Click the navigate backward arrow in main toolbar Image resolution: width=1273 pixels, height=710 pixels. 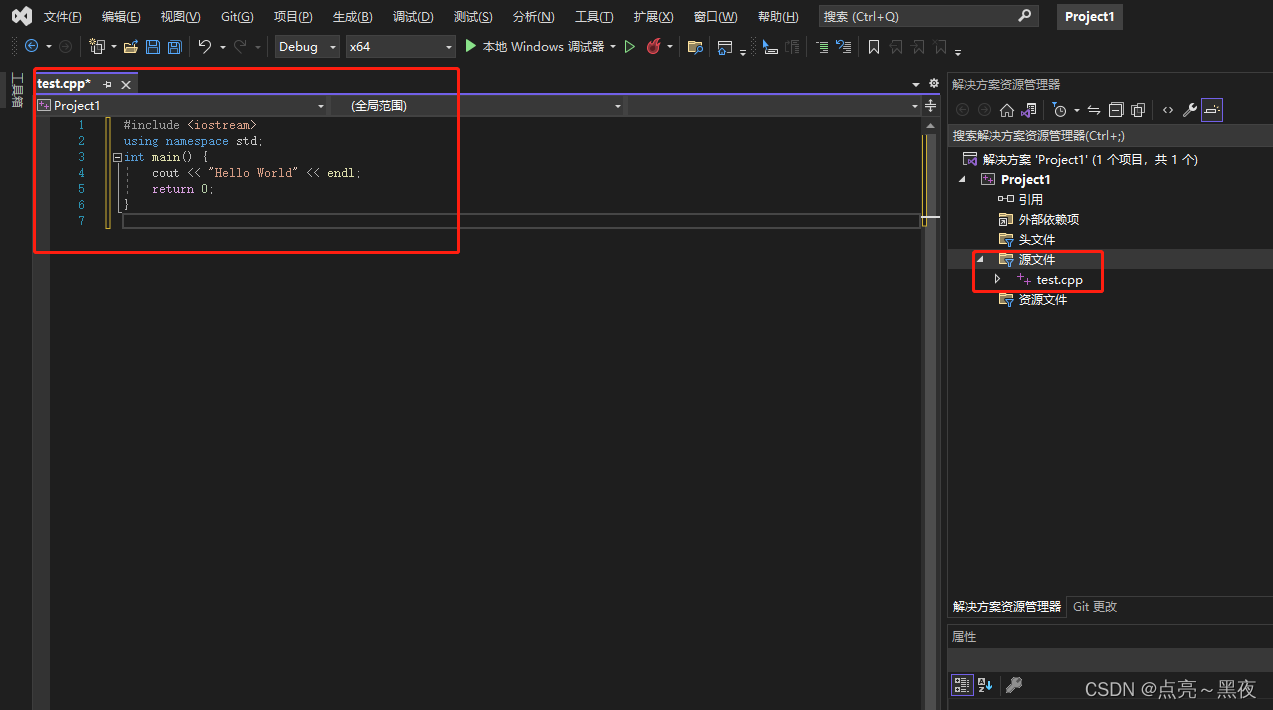31,46
